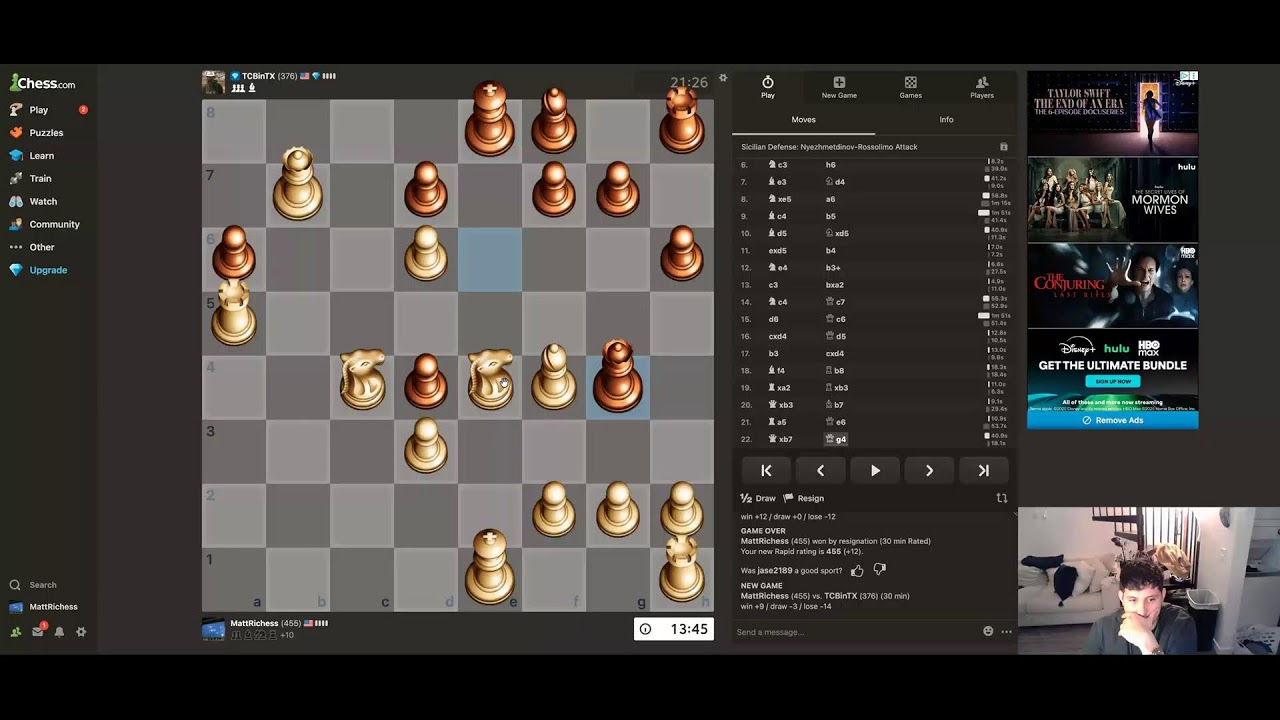Click black queen on g4
The width and height of the screenshot is (1280, 720).
pos(618,376)
